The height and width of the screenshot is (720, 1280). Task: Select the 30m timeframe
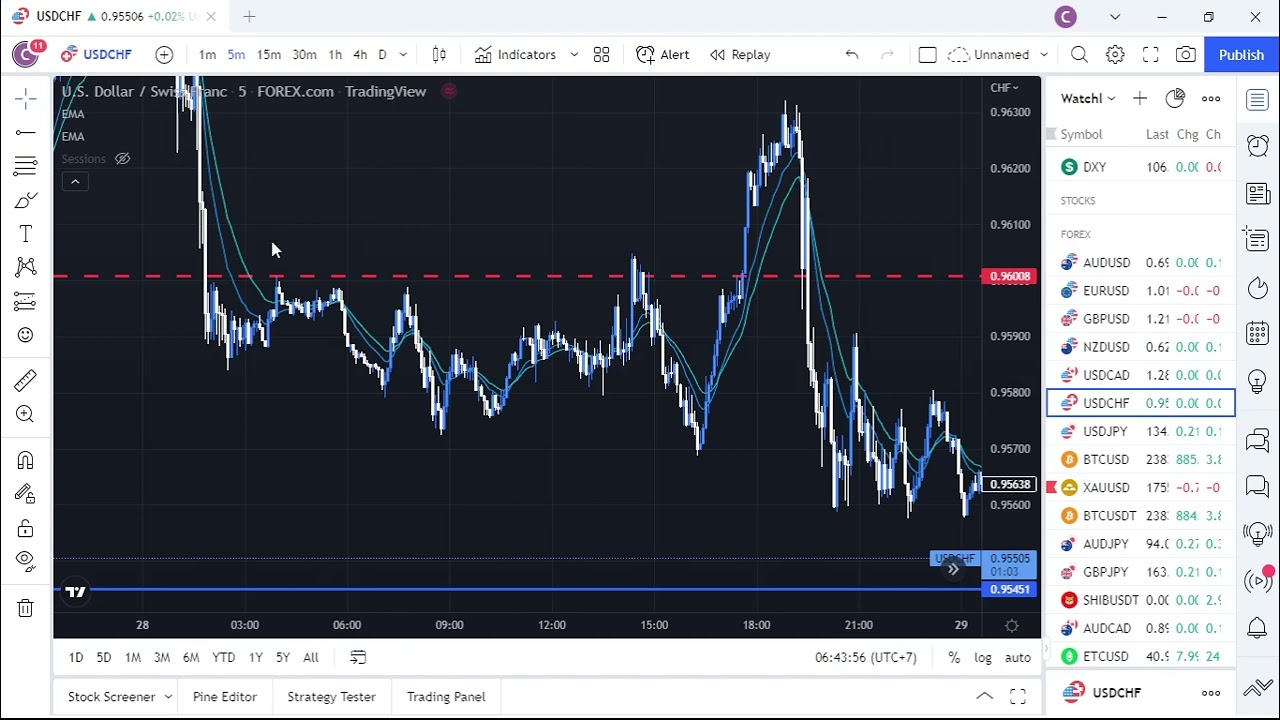305,55
